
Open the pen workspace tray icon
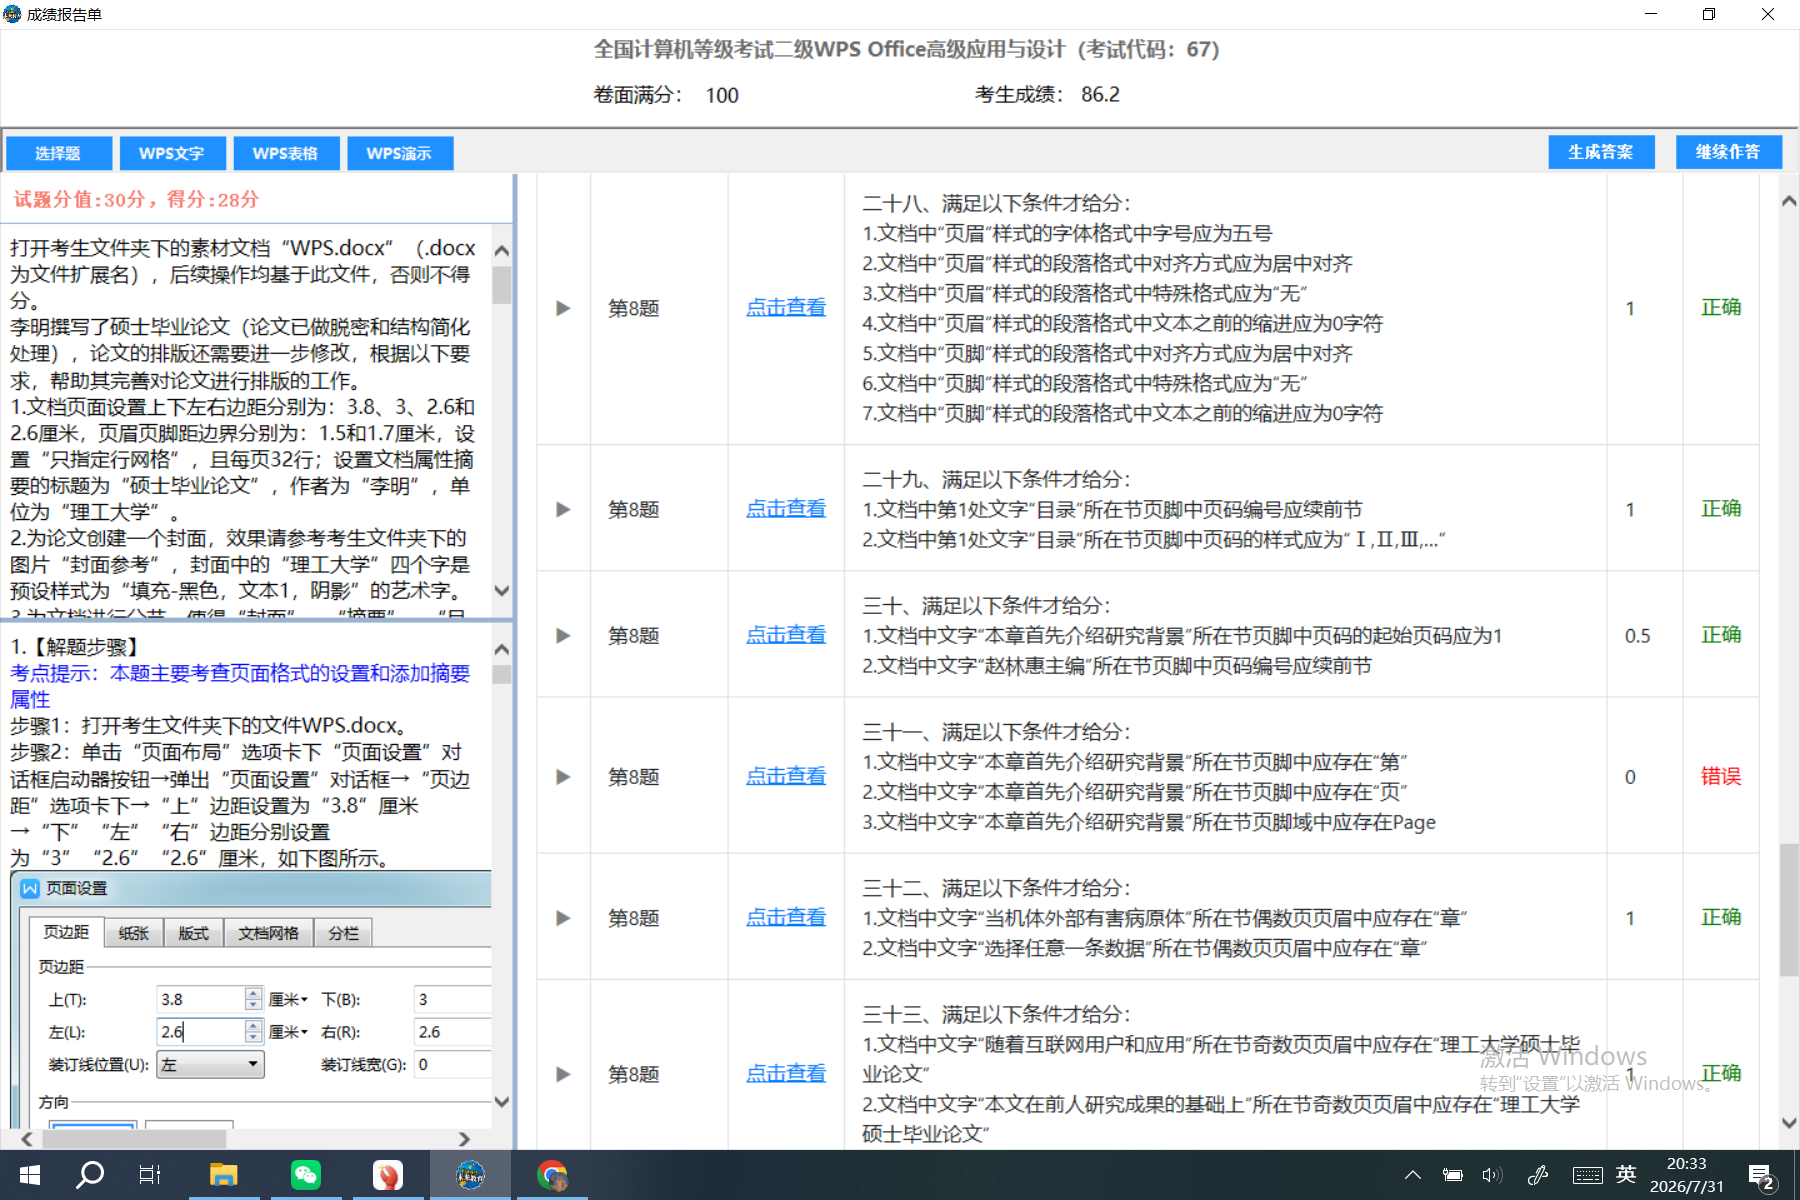[x=1538, y=1175]
